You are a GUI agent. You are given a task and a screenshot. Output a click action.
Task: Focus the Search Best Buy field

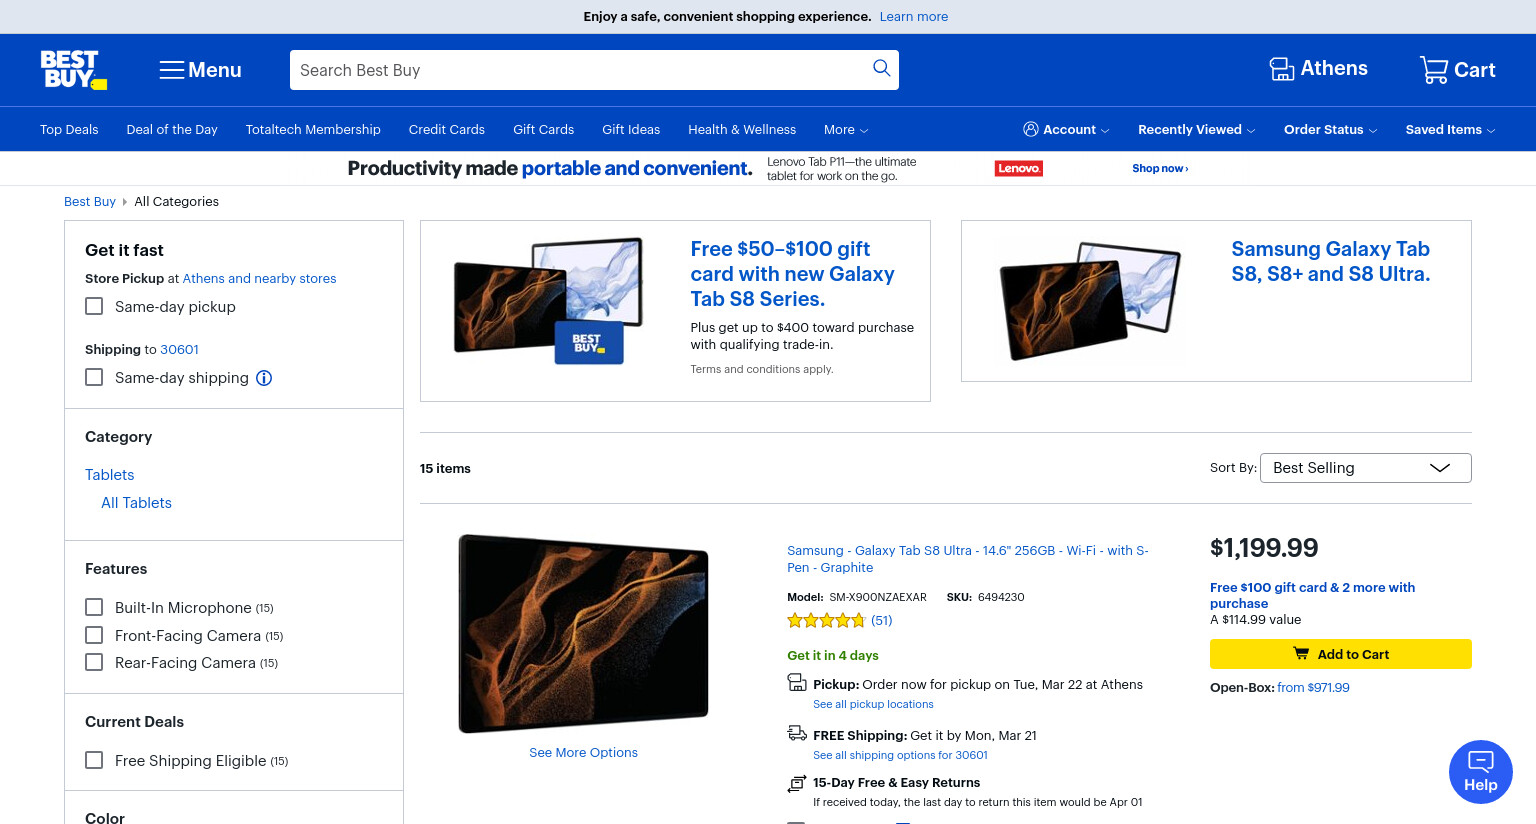coord(580,70)
